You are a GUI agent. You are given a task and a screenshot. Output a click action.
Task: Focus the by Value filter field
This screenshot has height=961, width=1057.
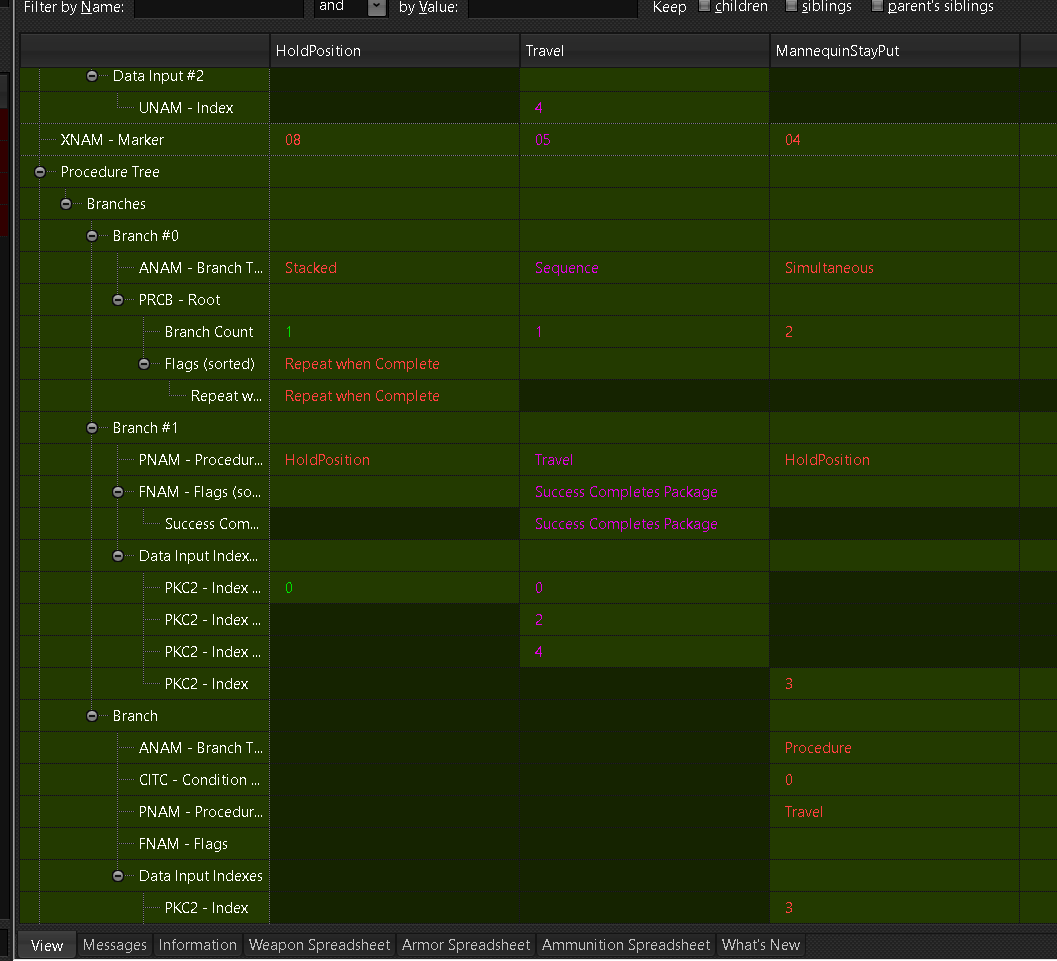pyautogui.click(x=553, y=8)
